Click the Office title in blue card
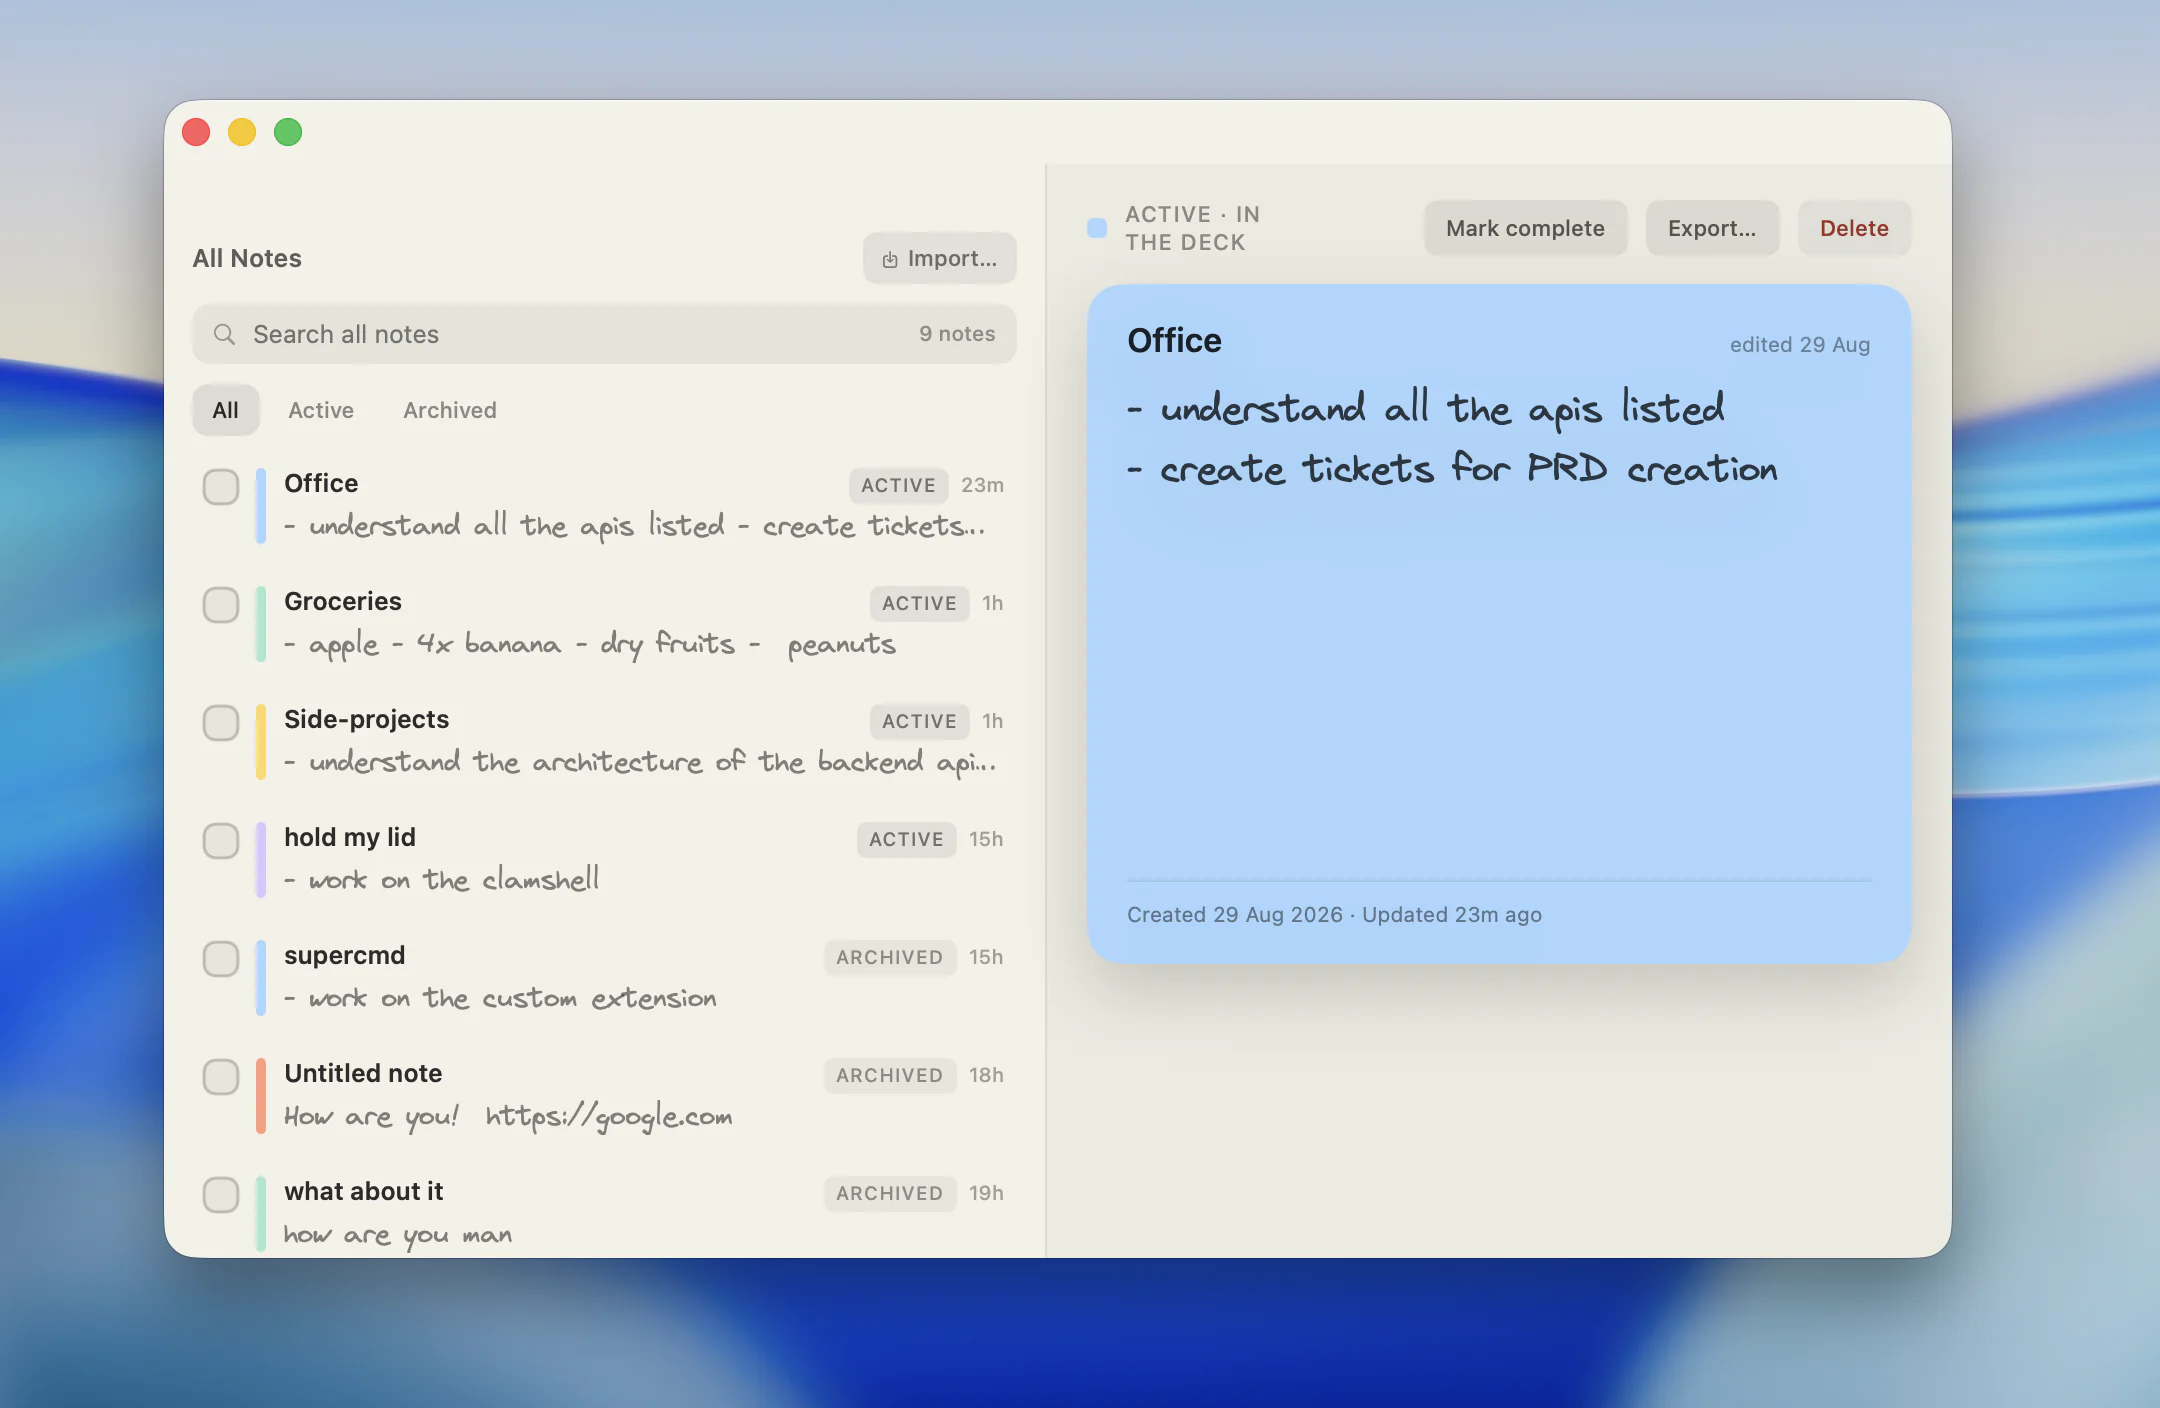This screenshot has width=2160, height=1408. [1174, 341]
